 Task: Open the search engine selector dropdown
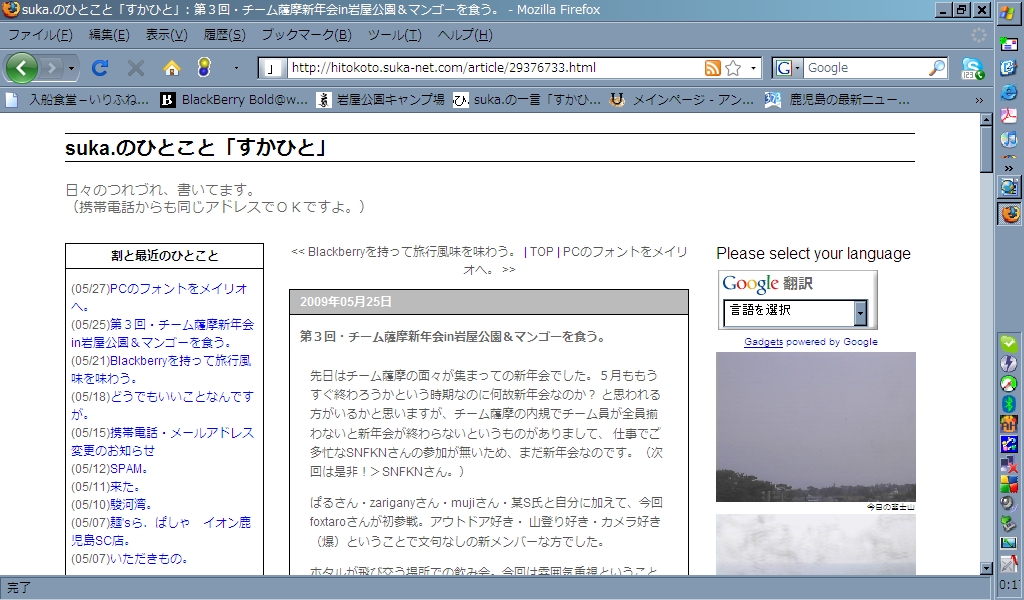(x=788, y=68)
